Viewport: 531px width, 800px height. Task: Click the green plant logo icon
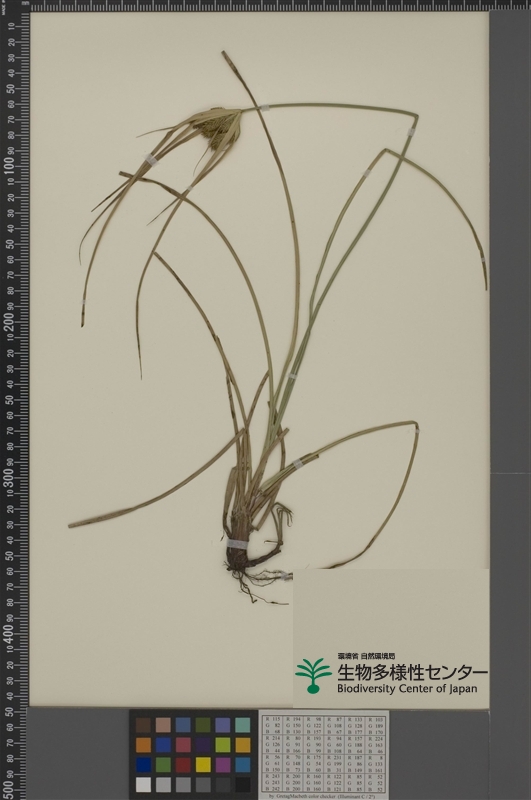click(313, 676)
